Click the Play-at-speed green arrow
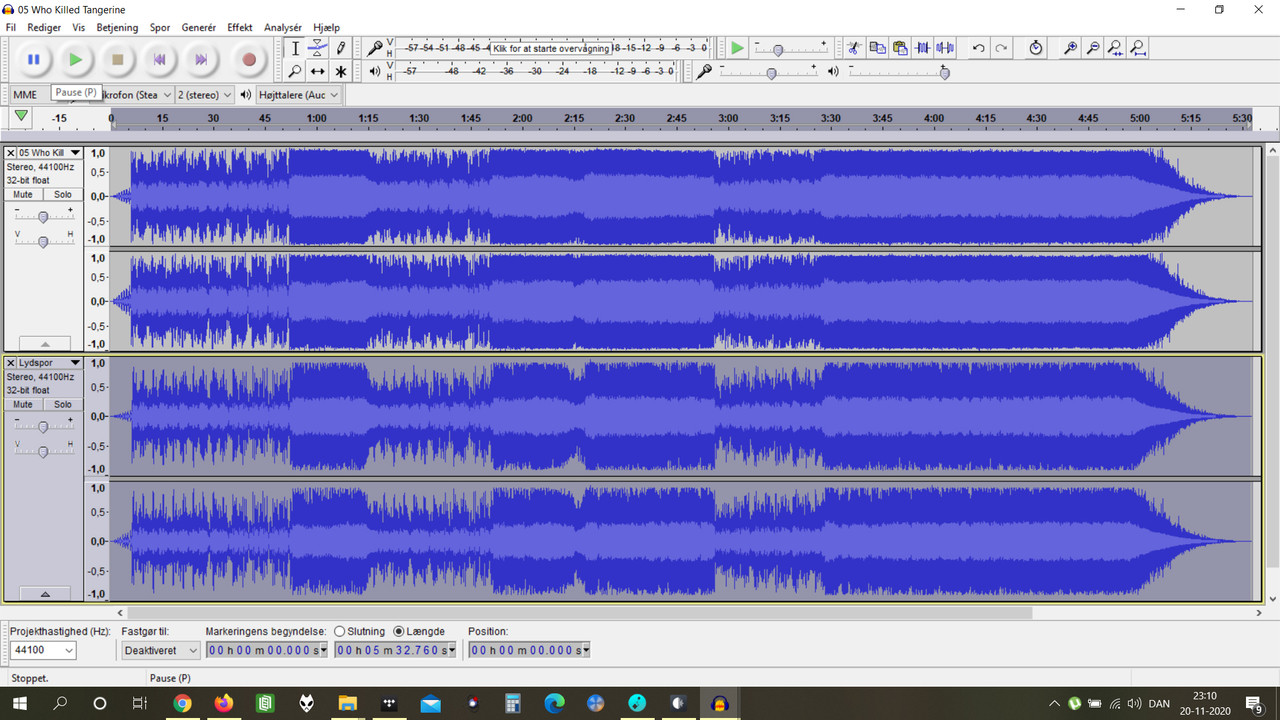Viewport: 1280px width, 720px height. click(x=737, y=48)
